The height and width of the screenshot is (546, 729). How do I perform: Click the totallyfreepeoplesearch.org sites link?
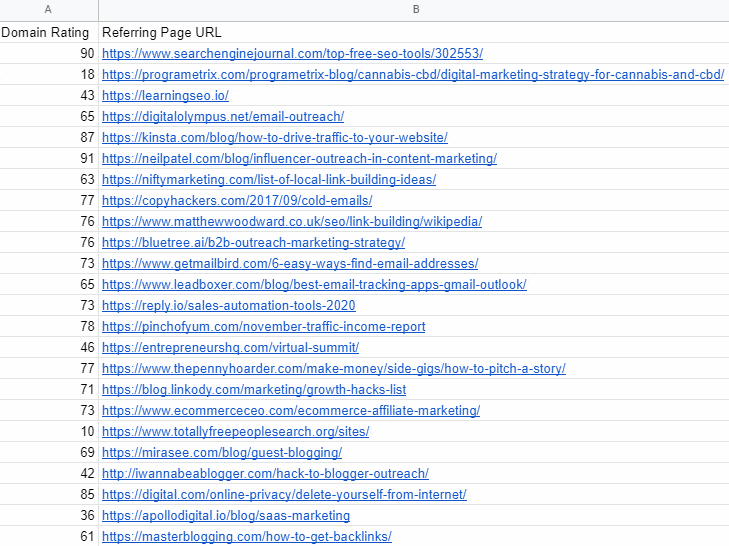pyautogui.click(x=236, y=431)
